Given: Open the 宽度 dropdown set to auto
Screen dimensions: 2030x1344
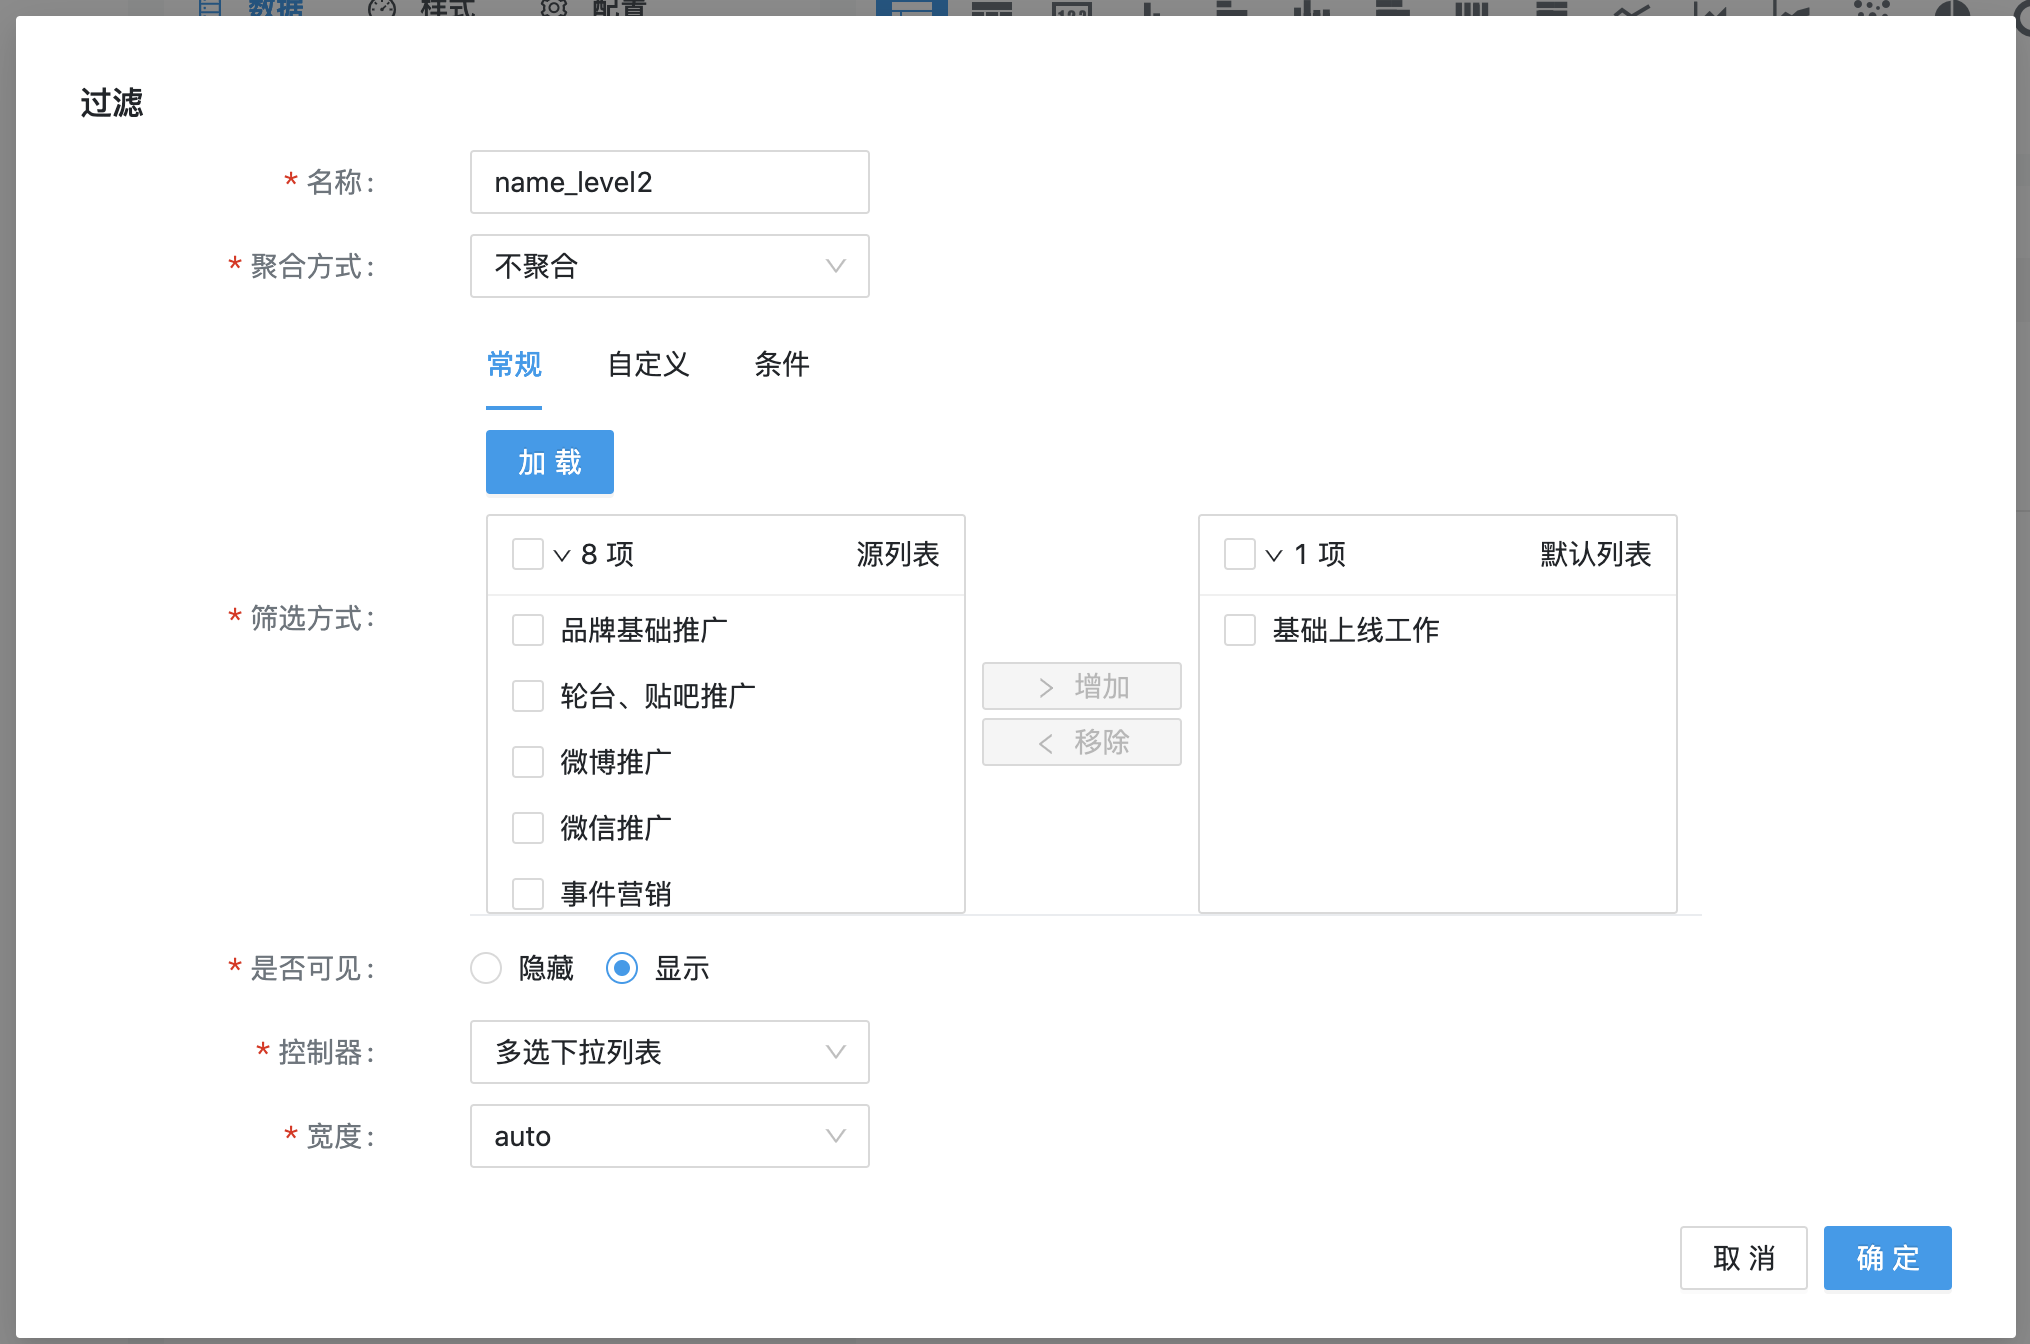Looking at the screenshot, I should coord(669,1136).
